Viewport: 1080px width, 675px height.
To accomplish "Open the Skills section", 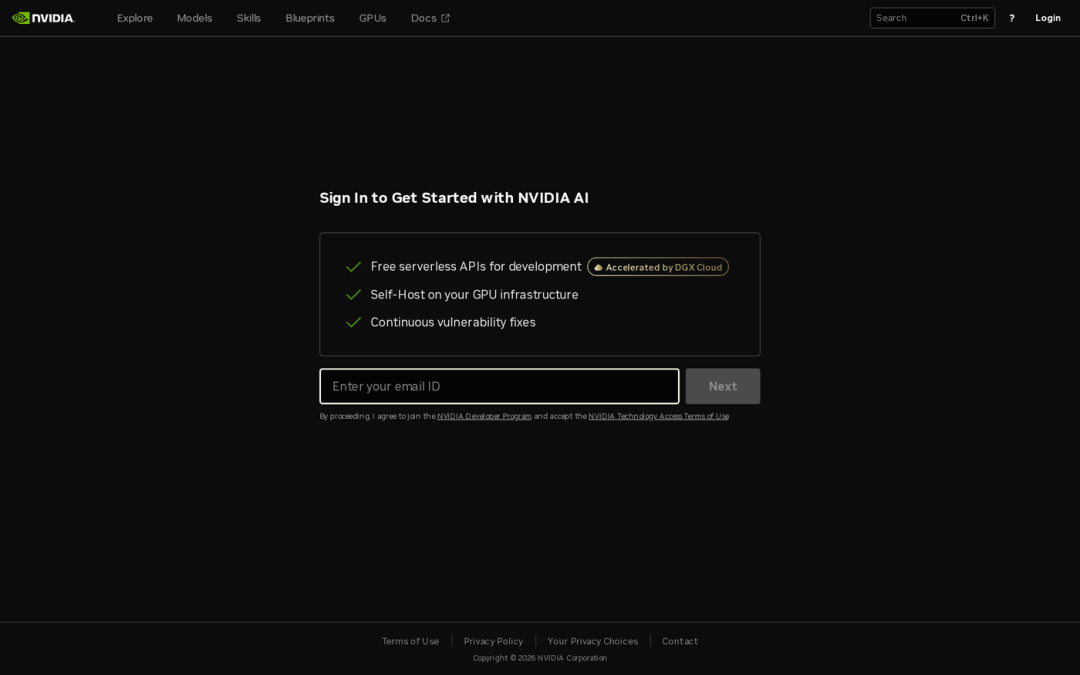I will click(x=249, y=18).
